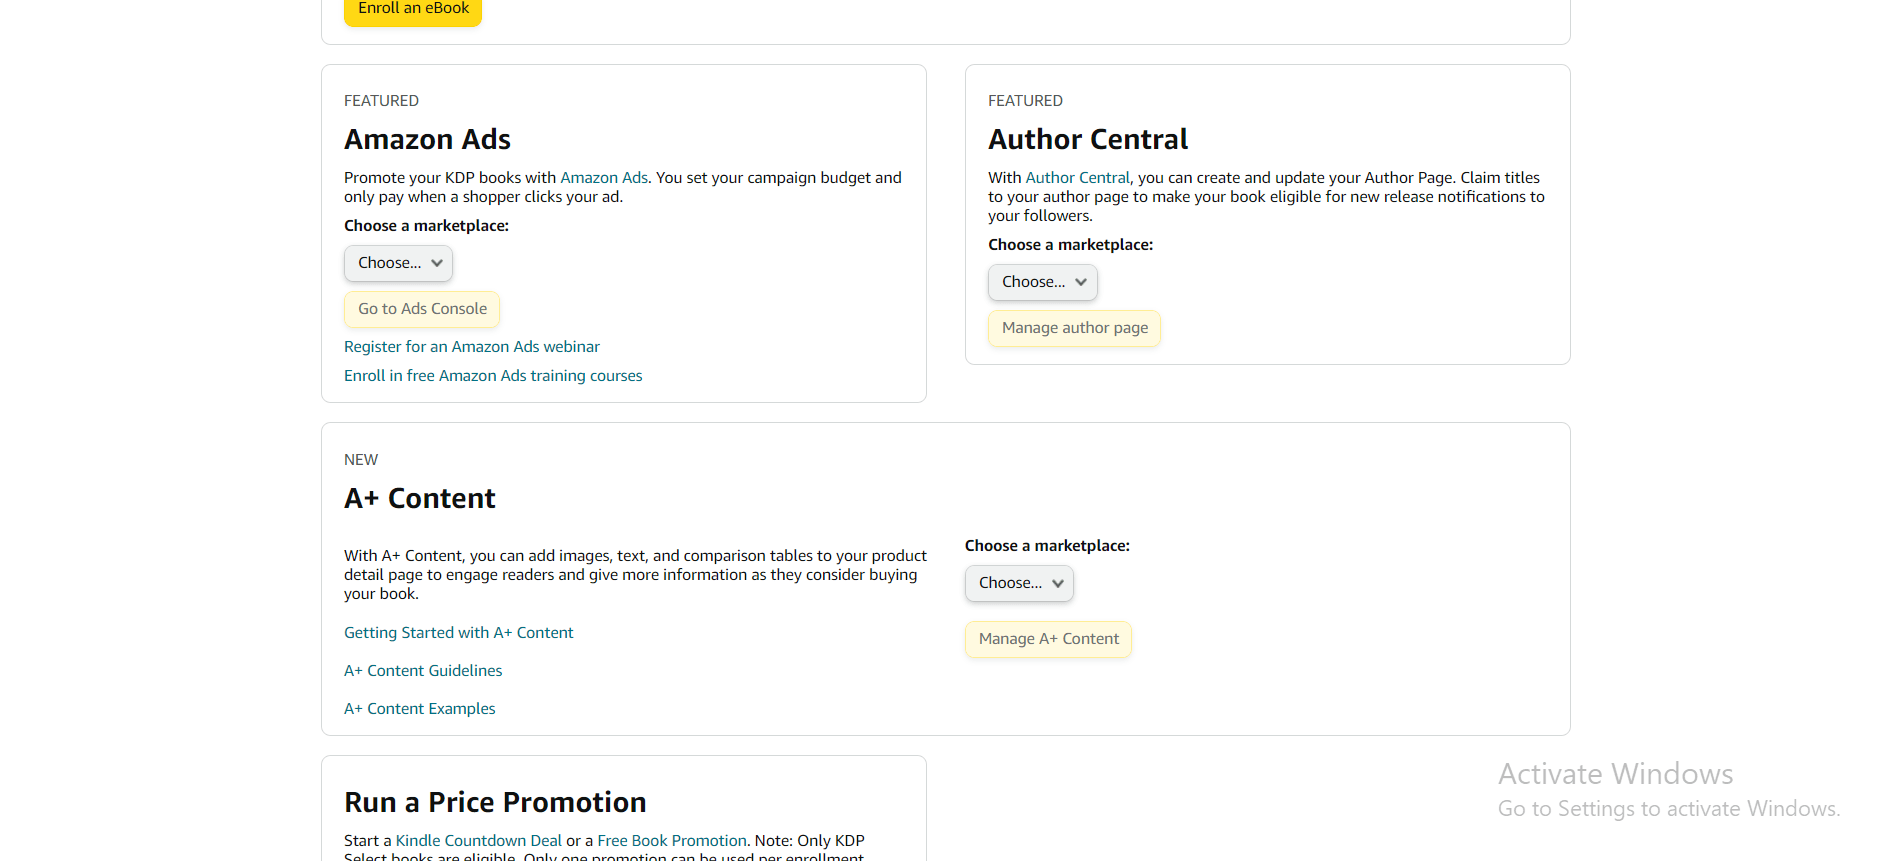Open the A+ Content marketplace dropdown
The width and height of the screenshot is (1893, 861).
(x=1018, y=583)
